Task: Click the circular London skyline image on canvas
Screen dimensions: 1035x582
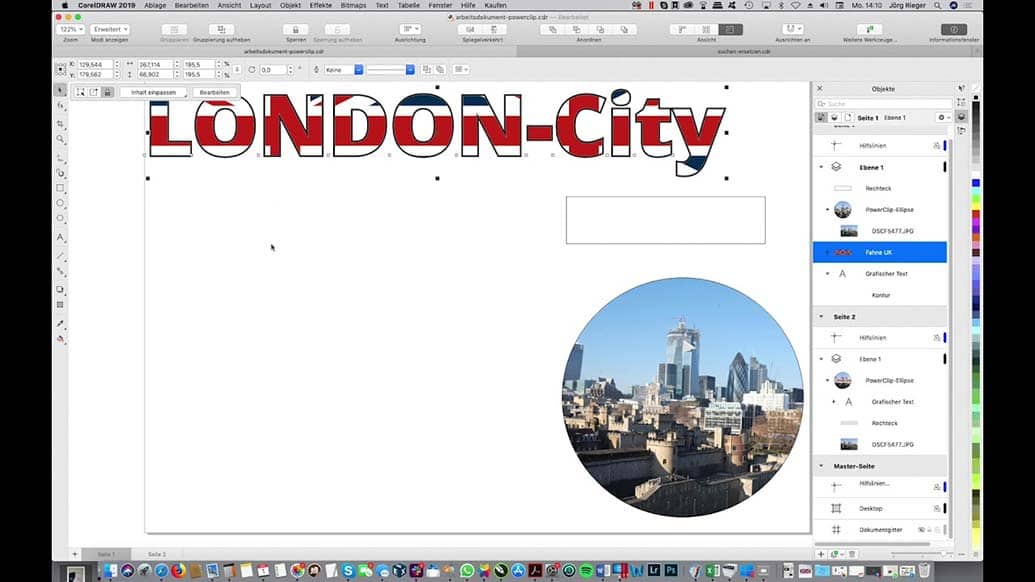Action: coord(683,397)
